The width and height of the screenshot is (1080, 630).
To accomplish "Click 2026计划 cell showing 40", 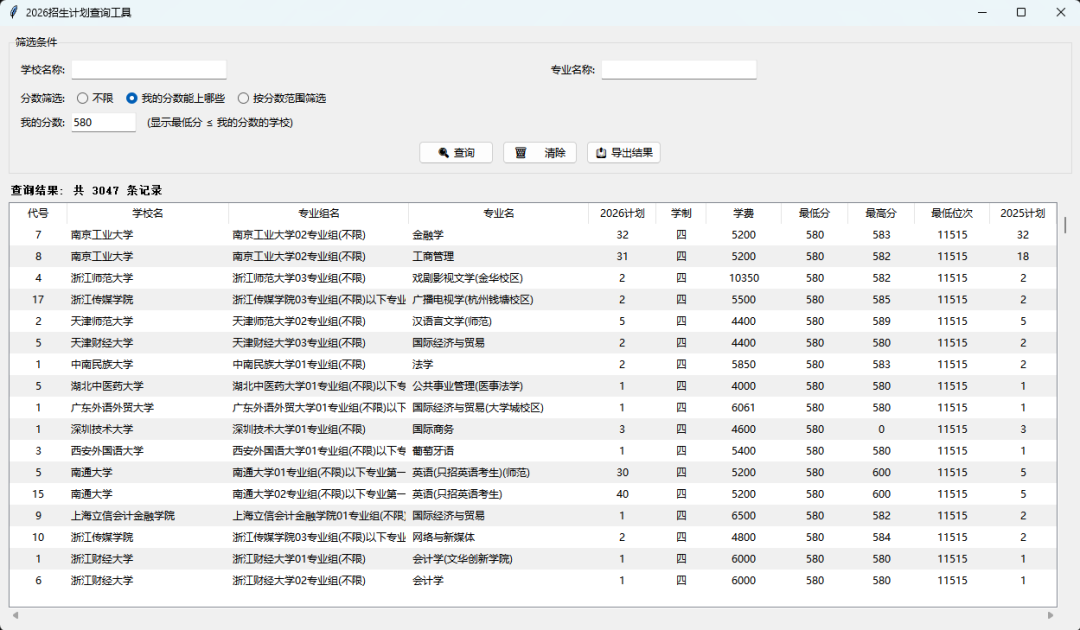I will click(x=622, y=494).
